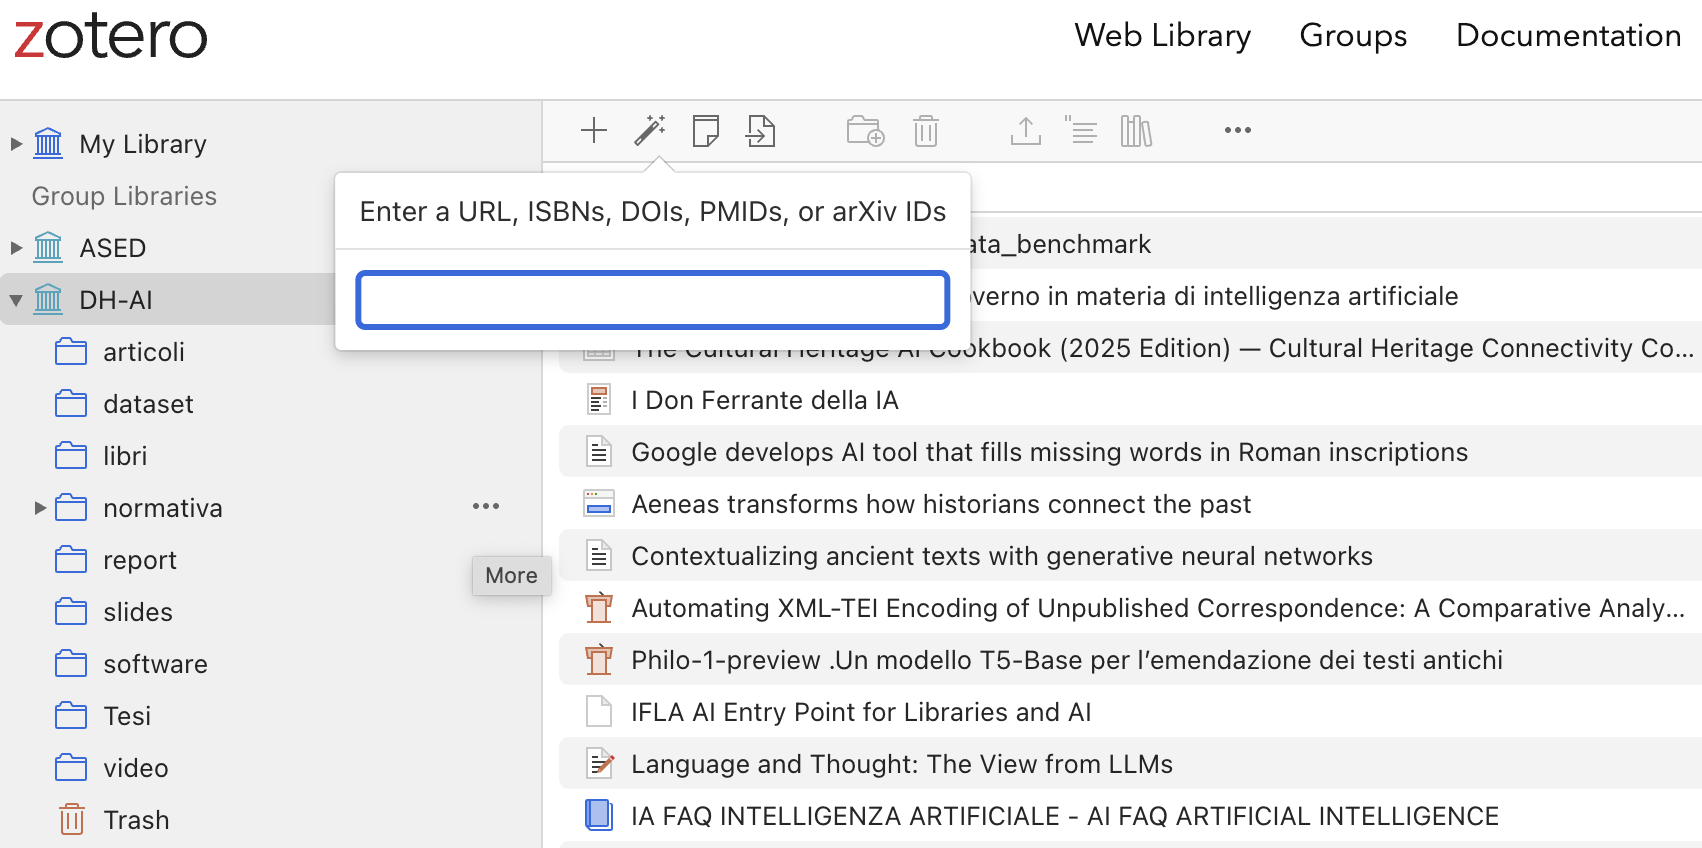Click the Move to Trash toolbar icon
The image size is (1702, 848).
[926, 130]
